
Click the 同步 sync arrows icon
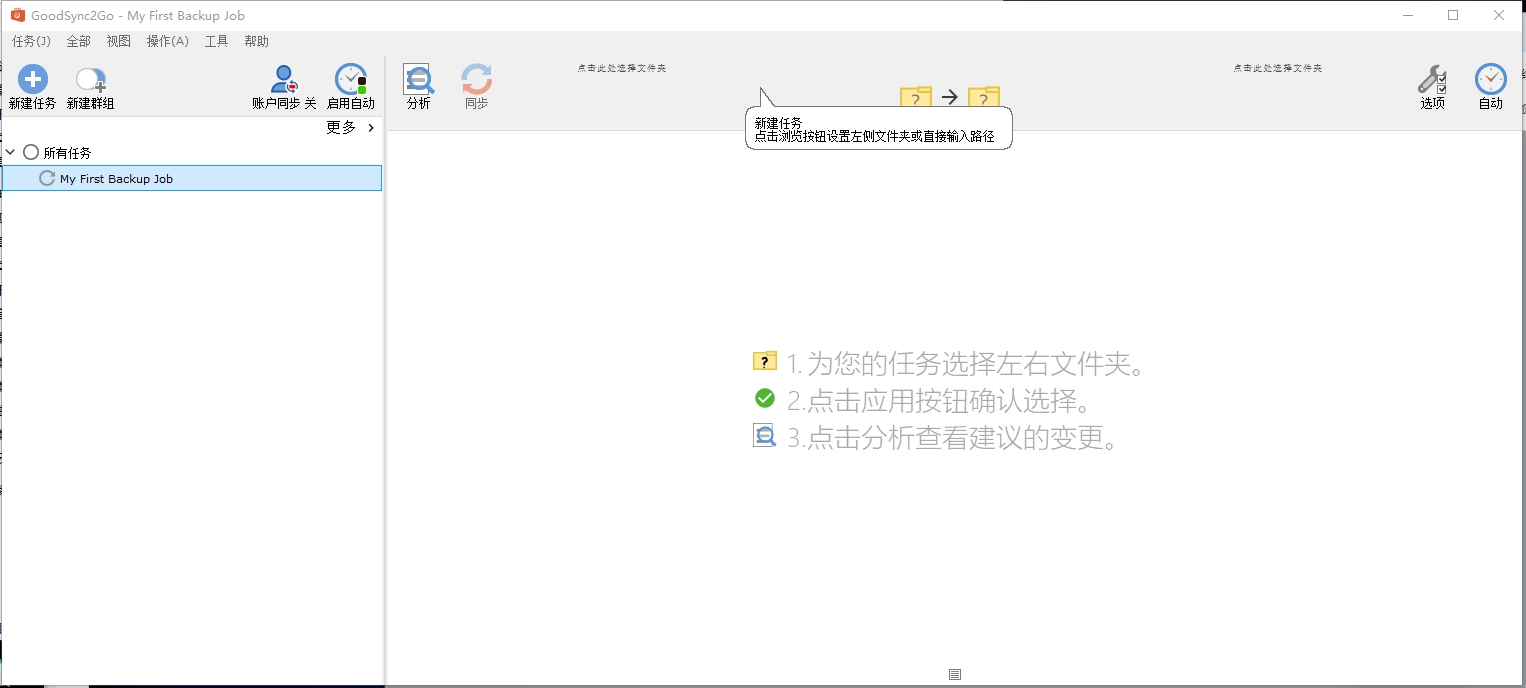click(x=476, y=79)
